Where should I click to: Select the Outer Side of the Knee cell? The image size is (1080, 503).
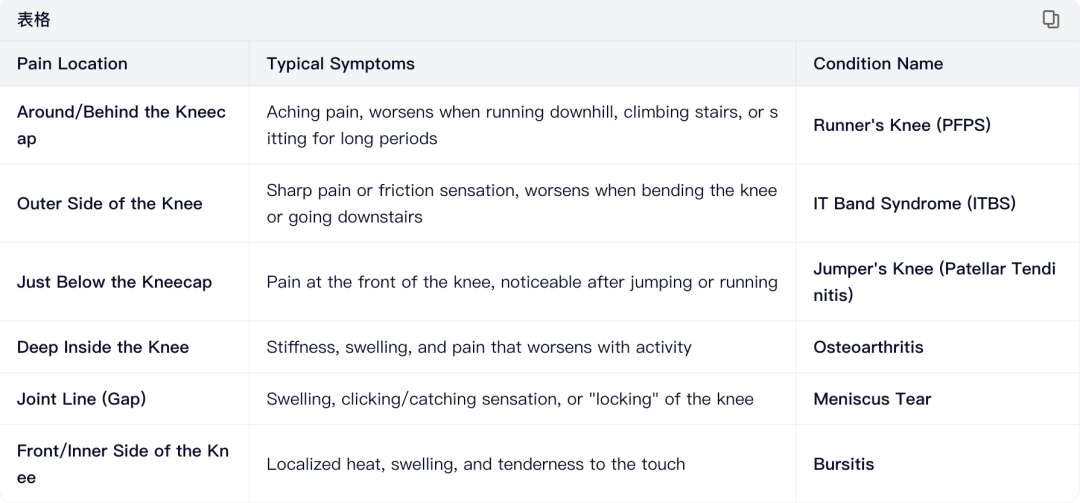pos(109,203)
